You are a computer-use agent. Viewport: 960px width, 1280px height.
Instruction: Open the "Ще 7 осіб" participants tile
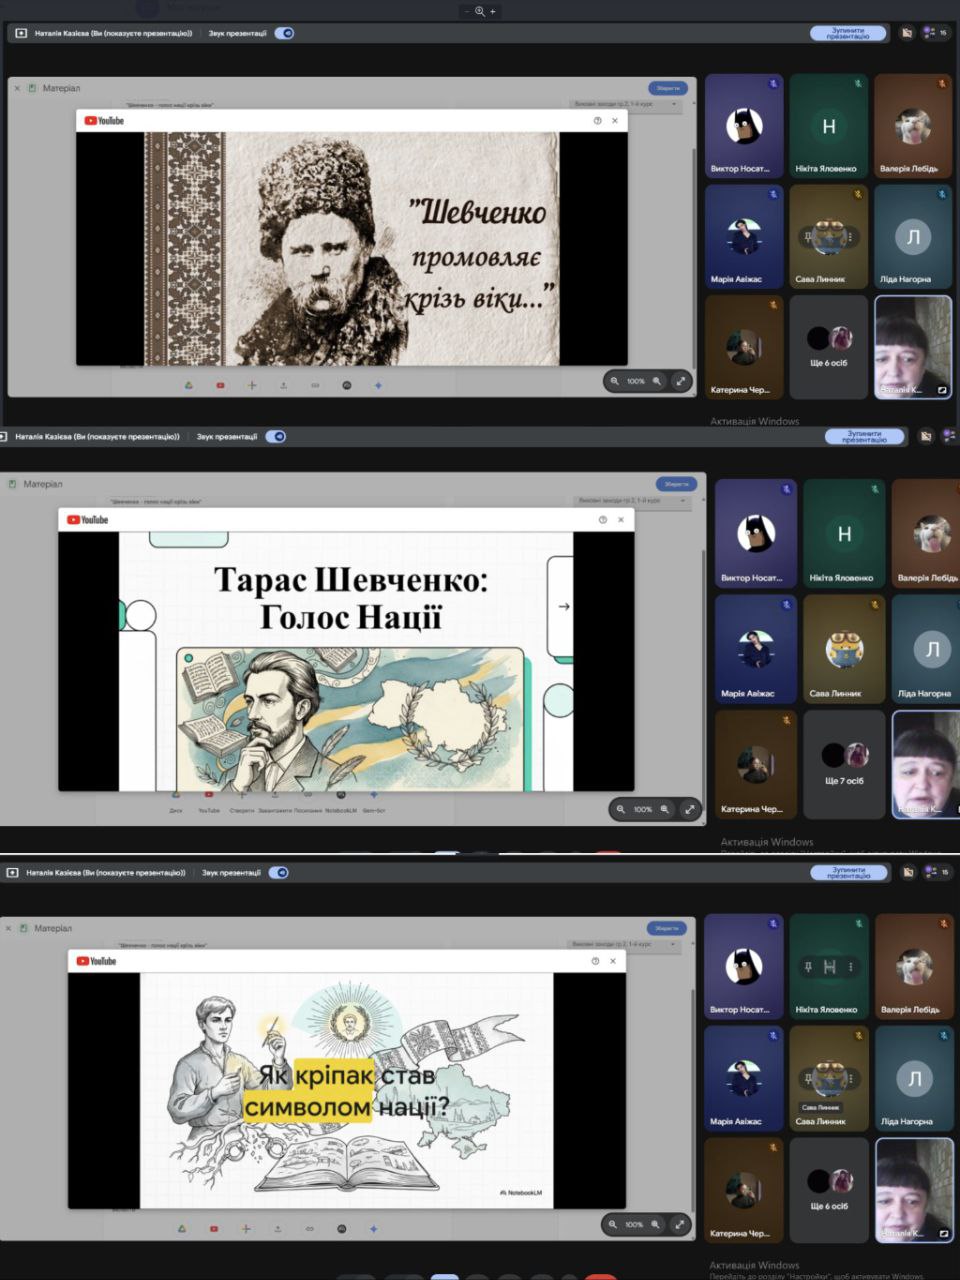pyautogui.click(x=844, y=764)
